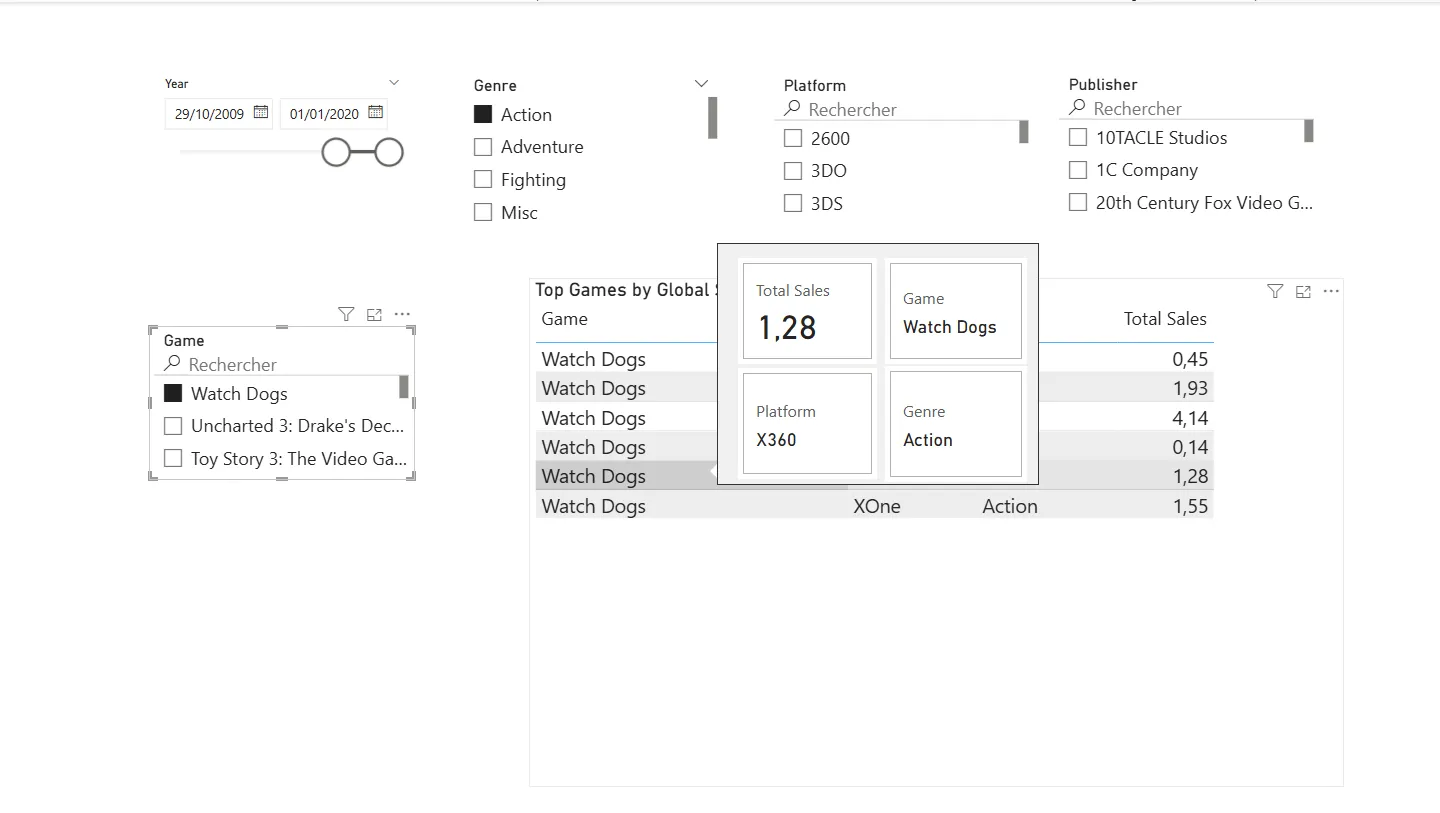Tick the 1C Company publisher checkbox
Viewport: 1440px width, 813px height.
(x=1078, y=170)
